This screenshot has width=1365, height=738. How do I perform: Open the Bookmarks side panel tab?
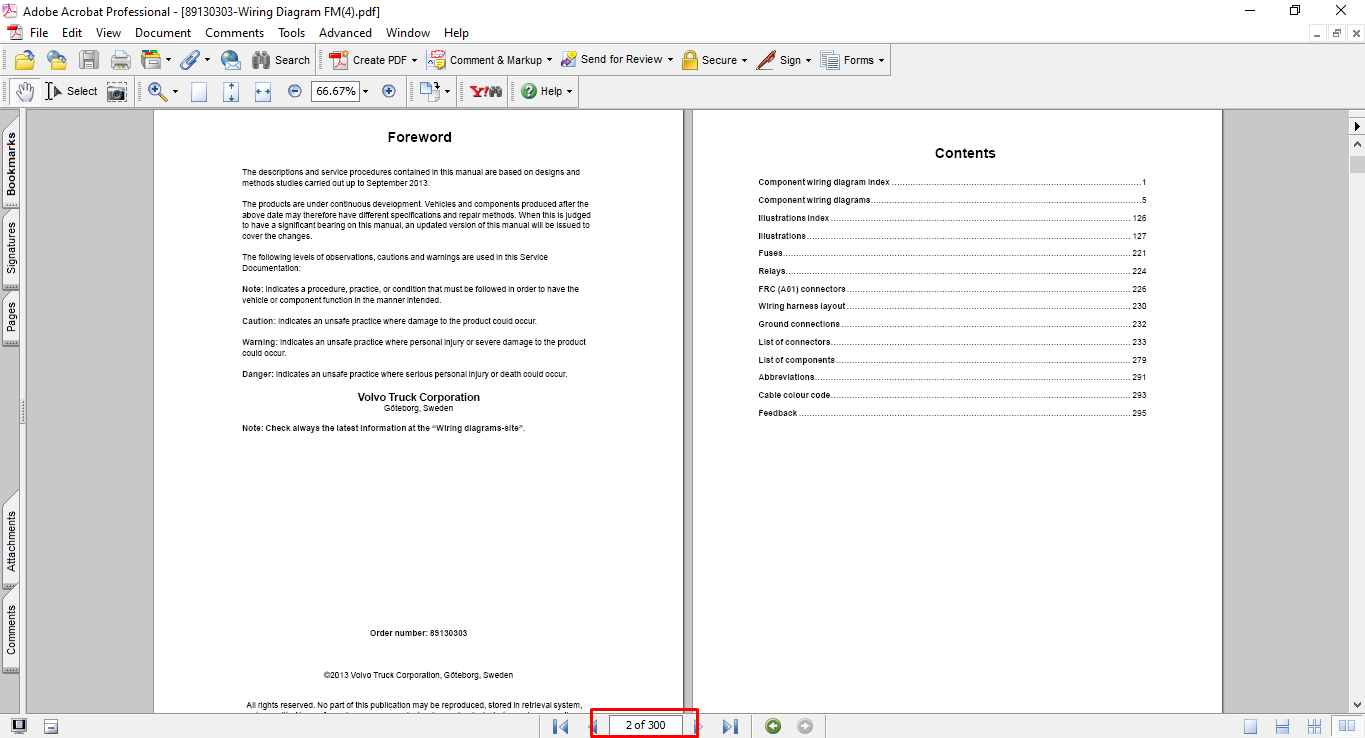[x=11, y=163]
